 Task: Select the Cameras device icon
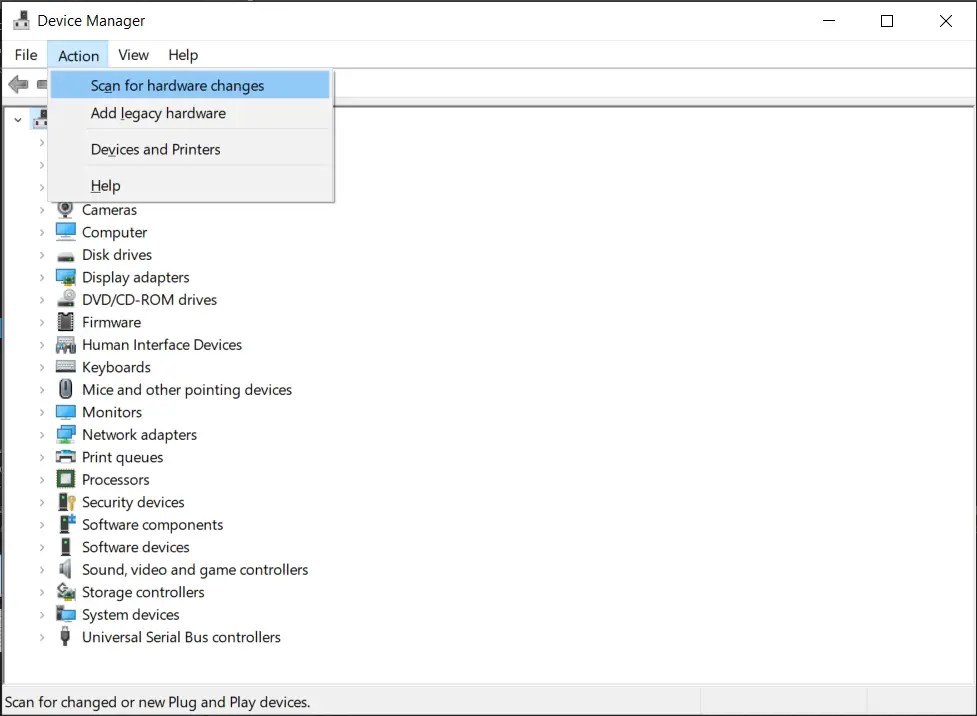64,210
